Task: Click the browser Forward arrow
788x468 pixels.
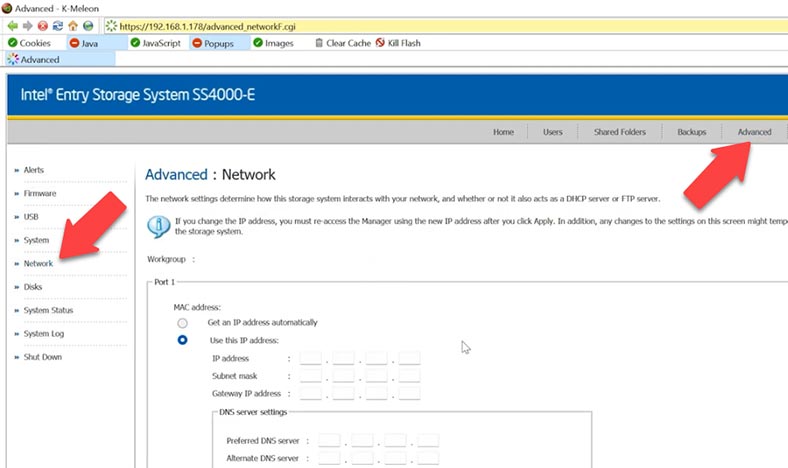Action: (x=28, y=26)
